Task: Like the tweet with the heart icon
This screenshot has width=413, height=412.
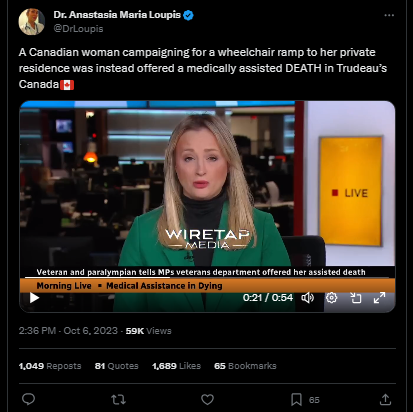Action: coord(207,399)
